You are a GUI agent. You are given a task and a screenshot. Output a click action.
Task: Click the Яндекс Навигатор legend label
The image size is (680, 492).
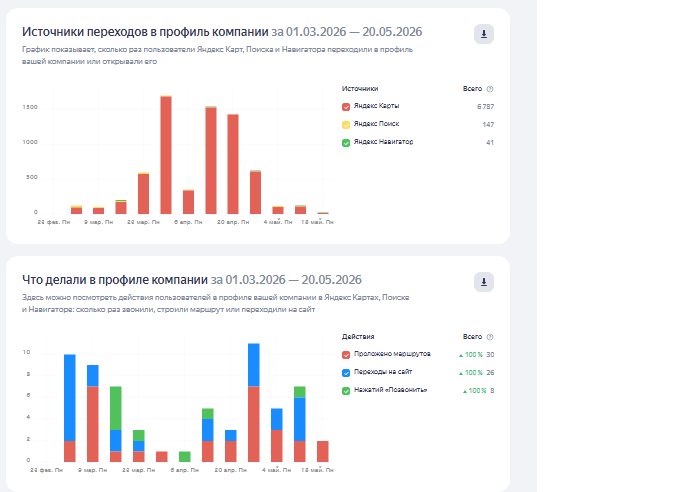(x=383, y=142)
